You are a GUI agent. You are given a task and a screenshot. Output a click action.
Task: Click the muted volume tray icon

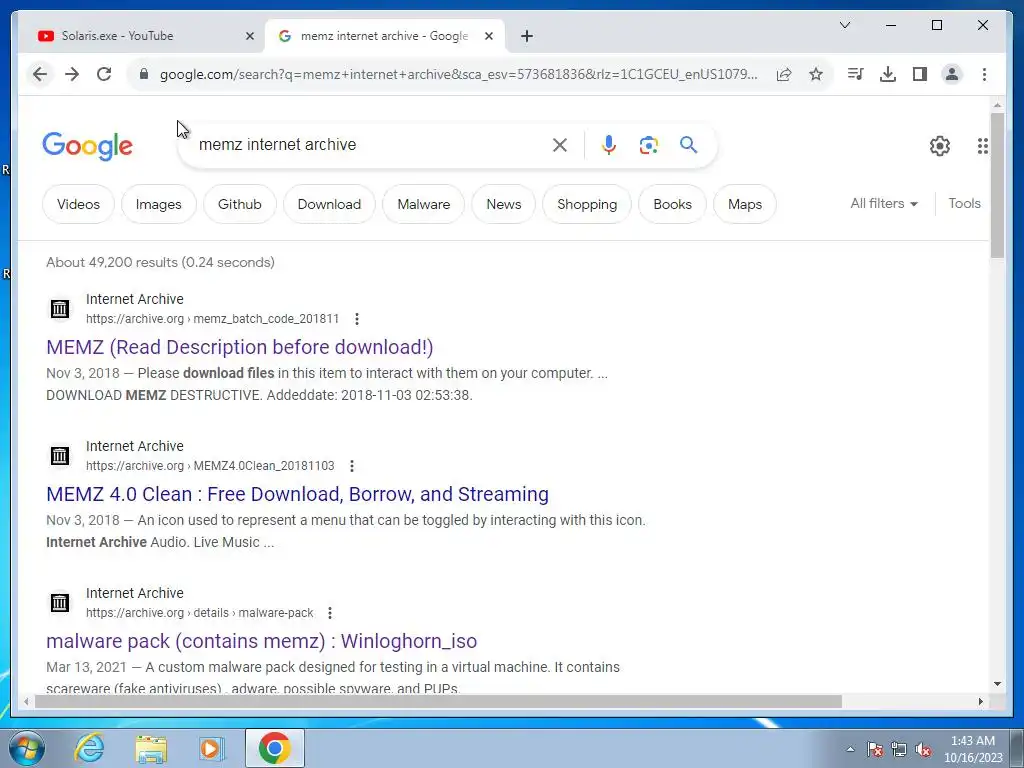click(923, 749)
